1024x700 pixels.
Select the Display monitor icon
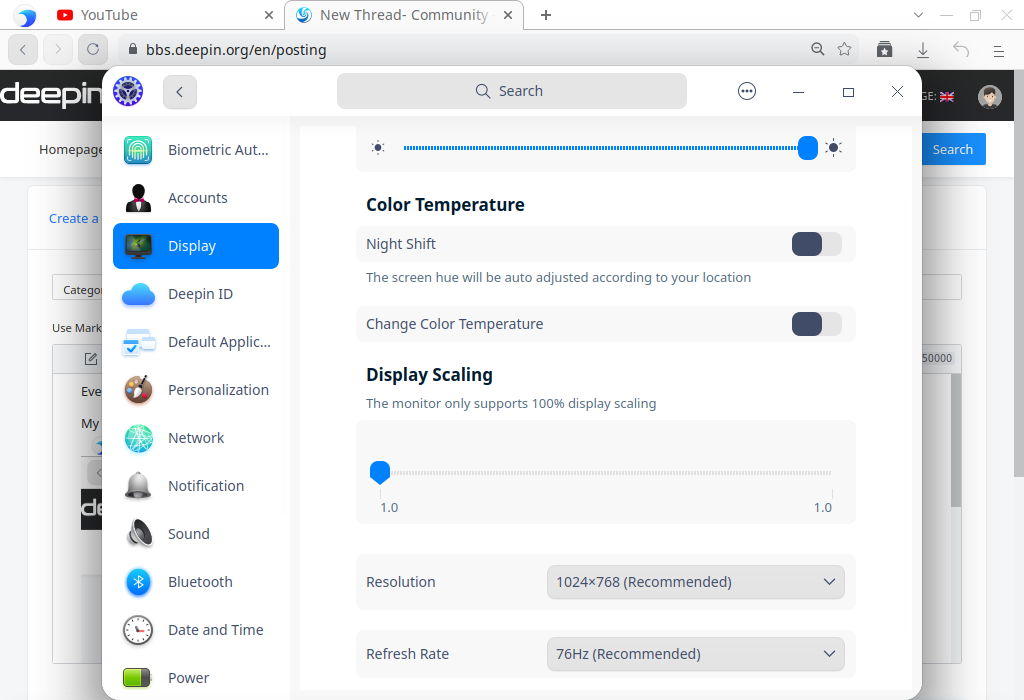138,246
